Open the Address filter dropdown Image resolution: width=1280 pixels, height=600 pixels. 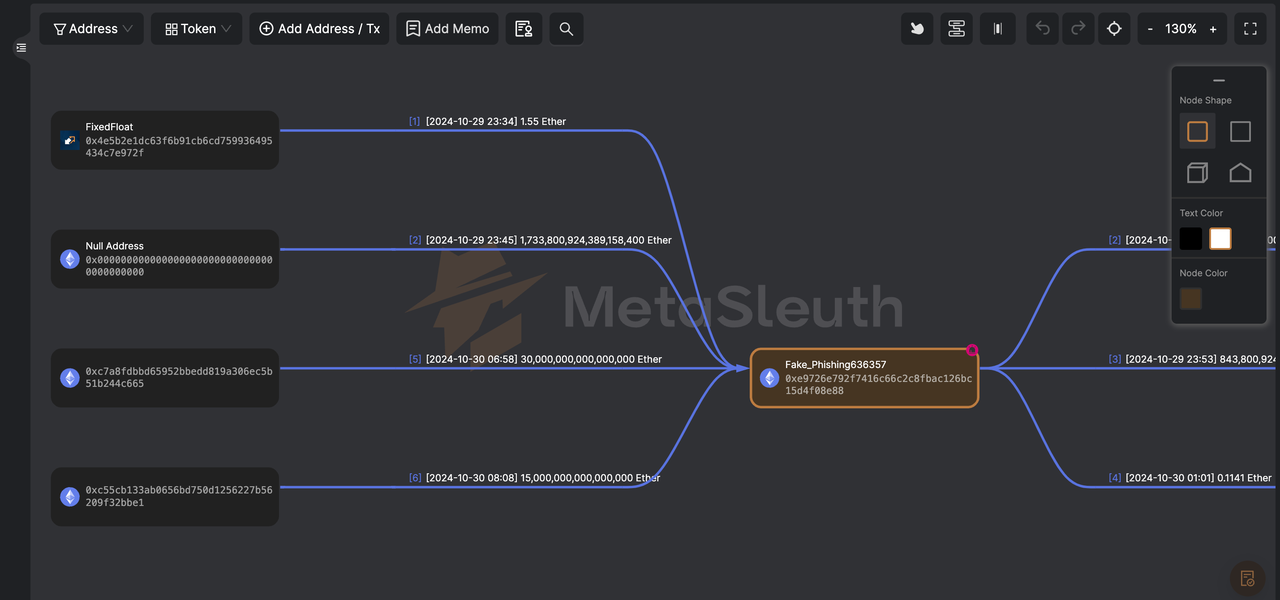(92, 29)
